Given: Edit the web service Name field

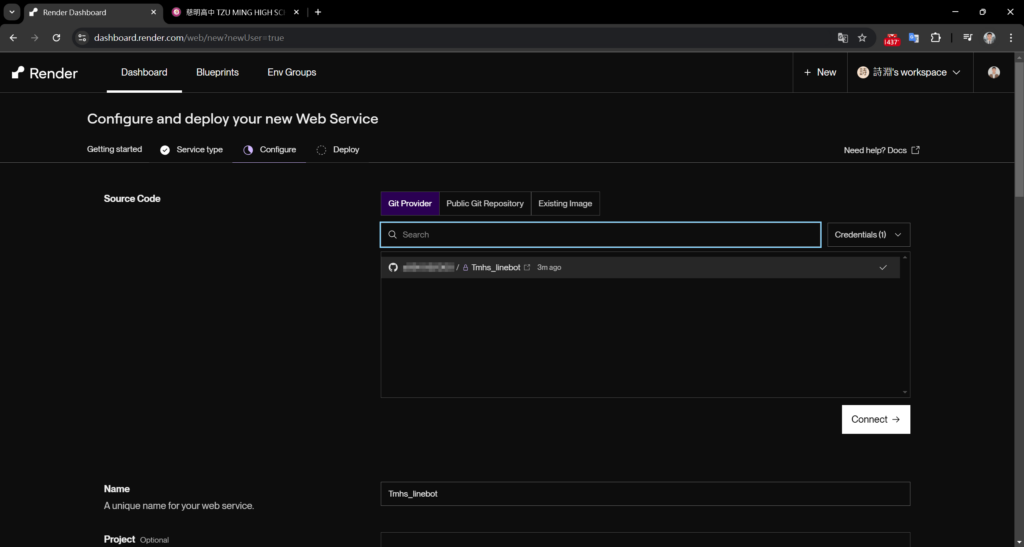Looking at the screenshot, I should pos(645,494).
